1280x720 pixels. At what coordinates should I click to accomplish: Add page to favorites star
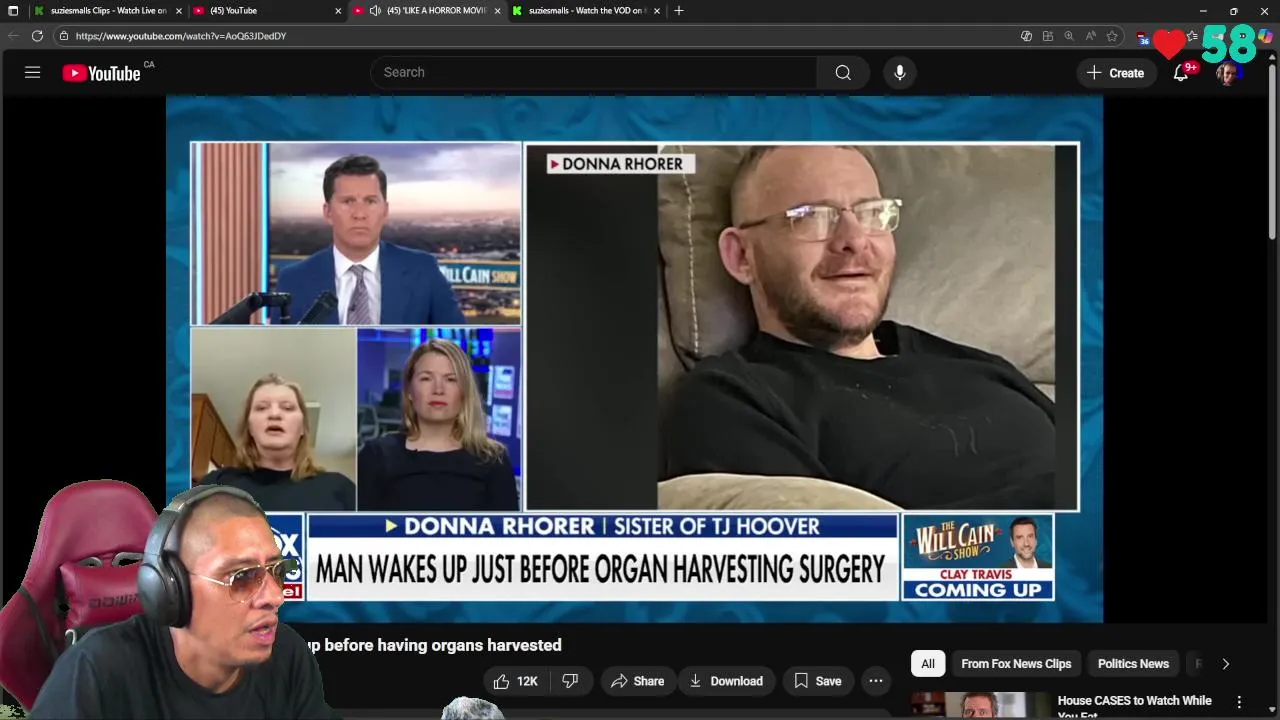(x=1111, y=36)
